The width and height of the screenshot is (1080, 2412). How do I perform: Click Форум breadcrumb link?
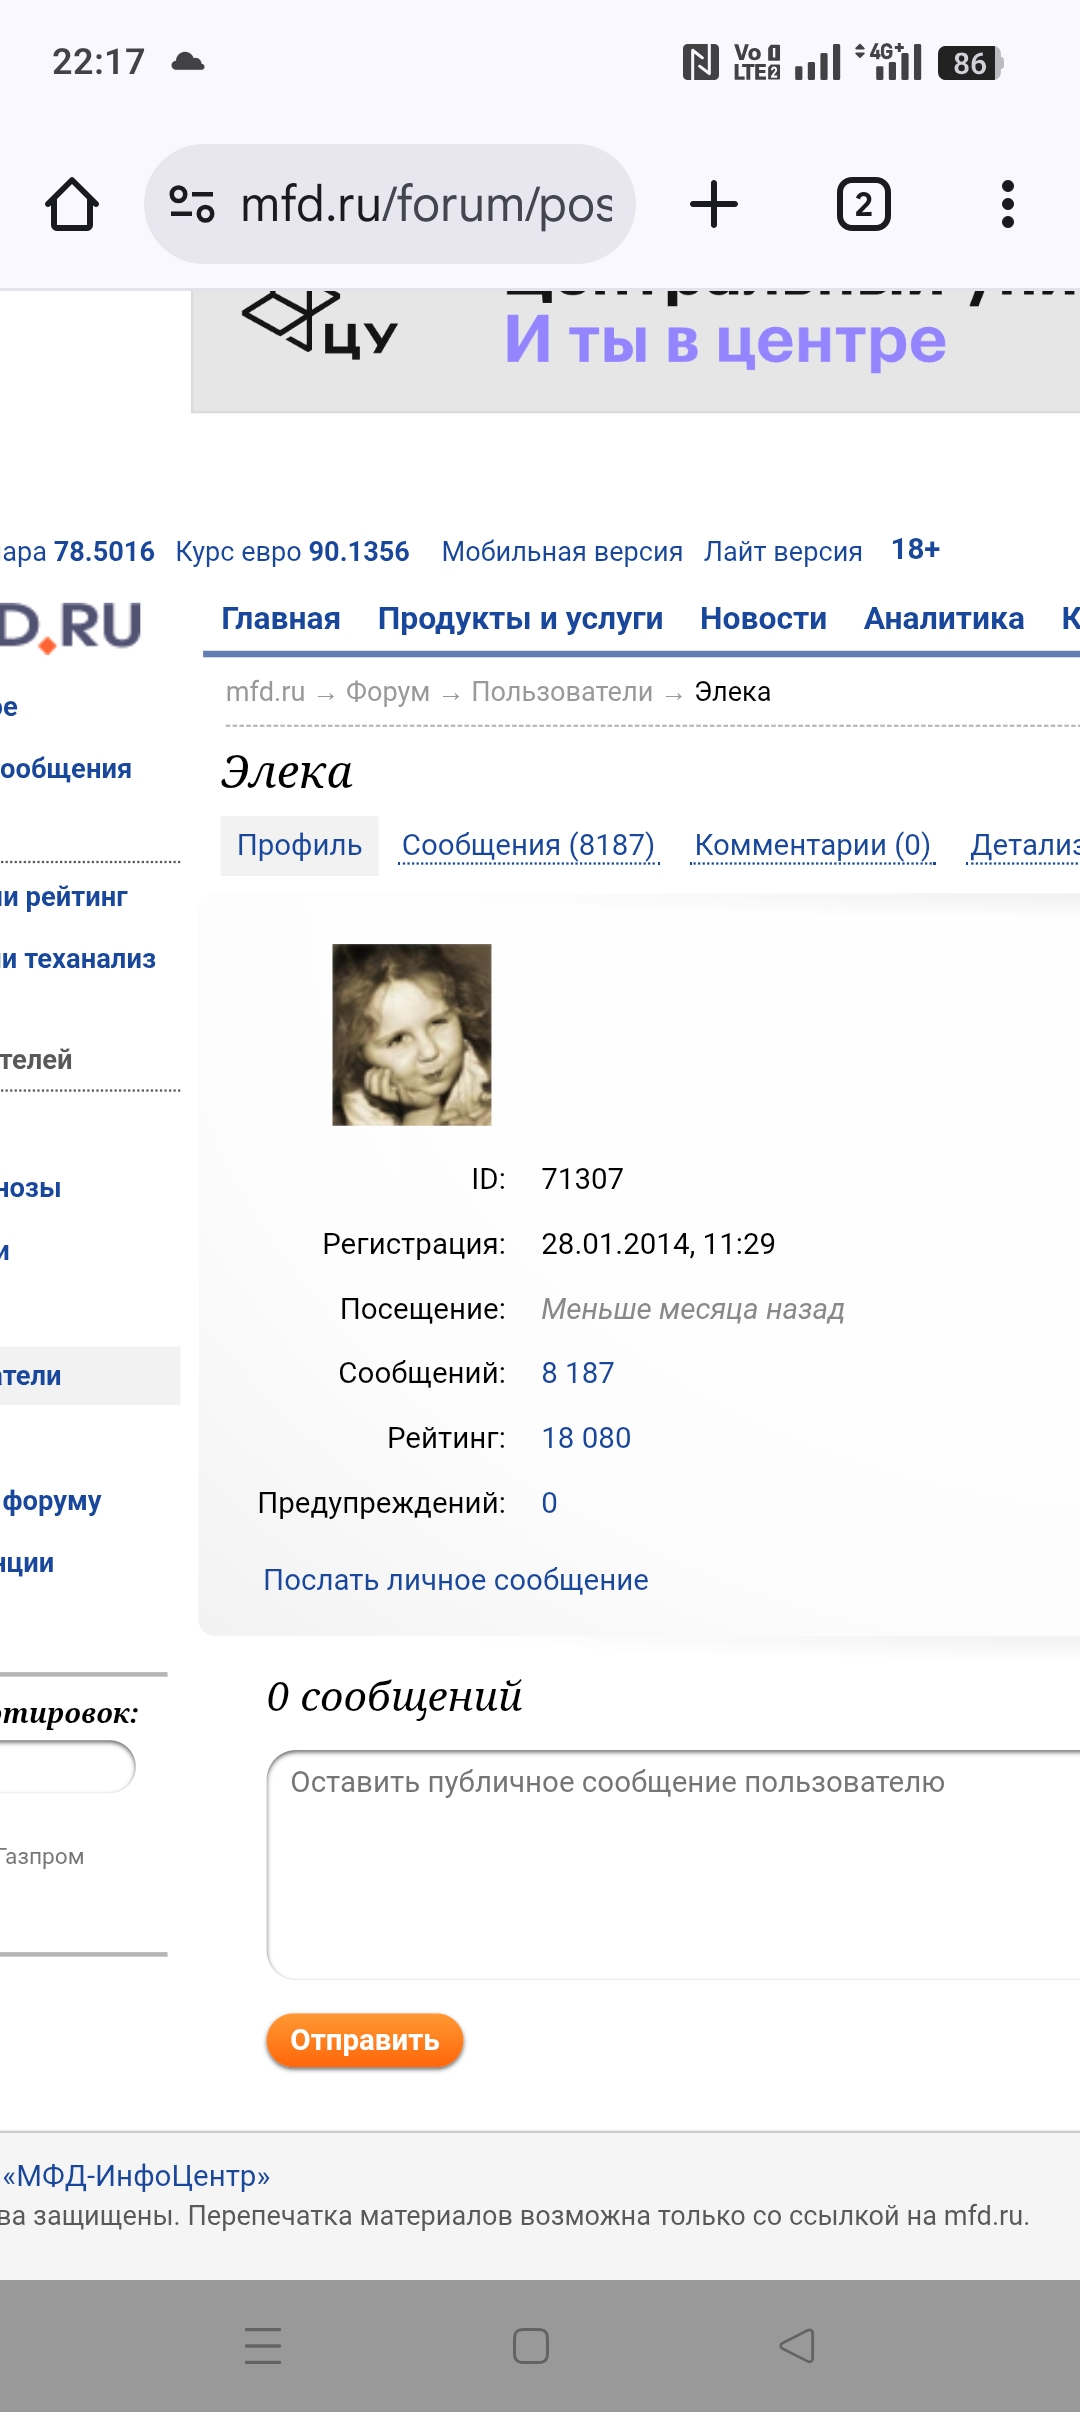coord(388,691)
